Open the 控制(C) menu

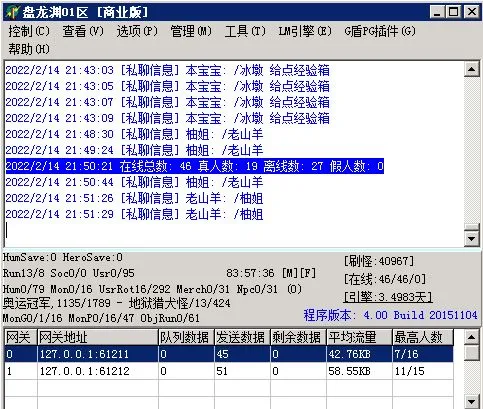(x=29, y=31)
